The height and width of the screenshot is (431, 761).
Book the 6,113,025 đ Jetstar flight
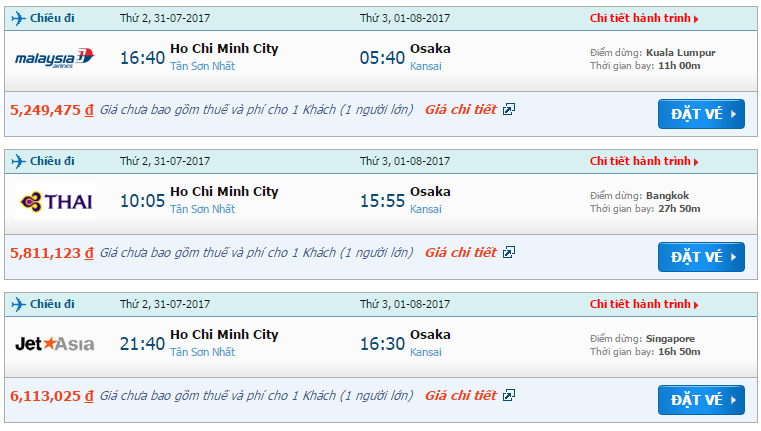click(x=701, y=399)
